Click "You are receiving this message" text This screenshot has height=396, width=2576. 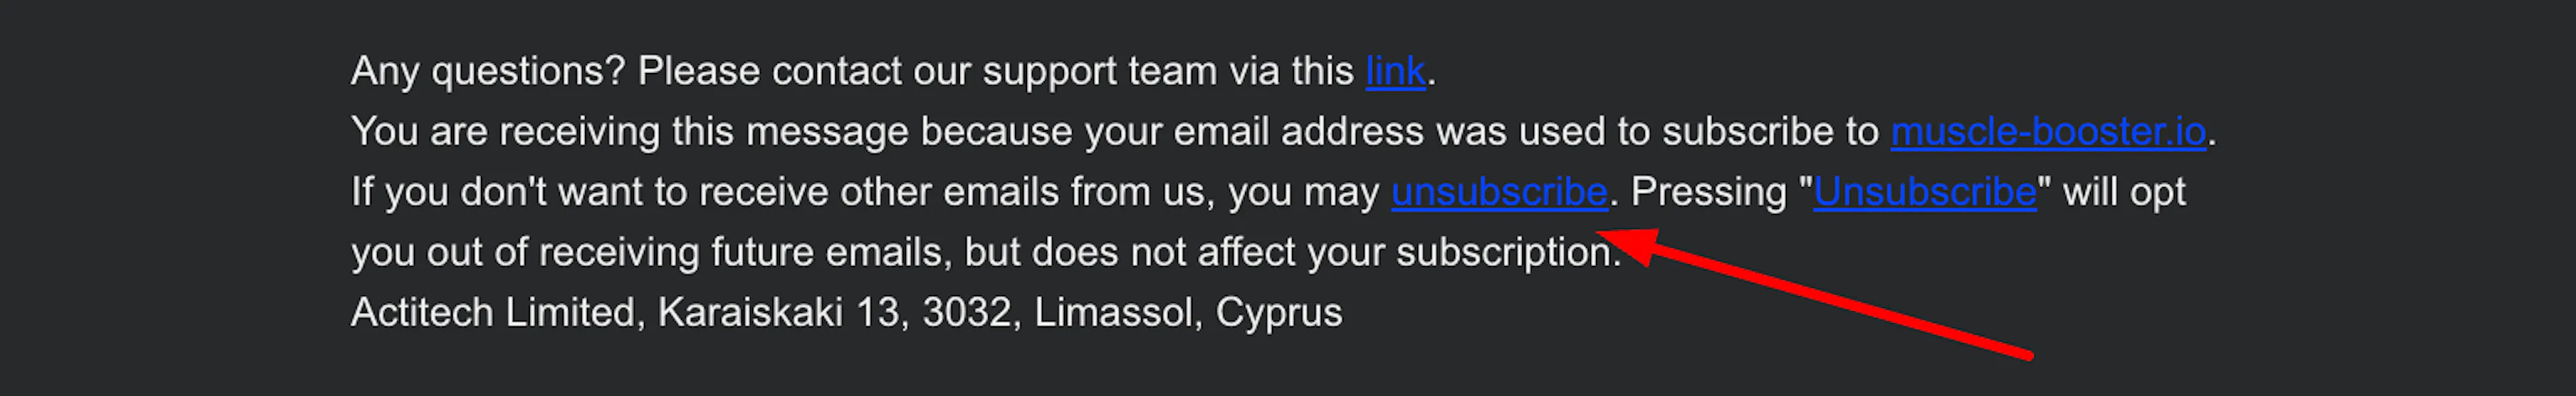point(630,132)
